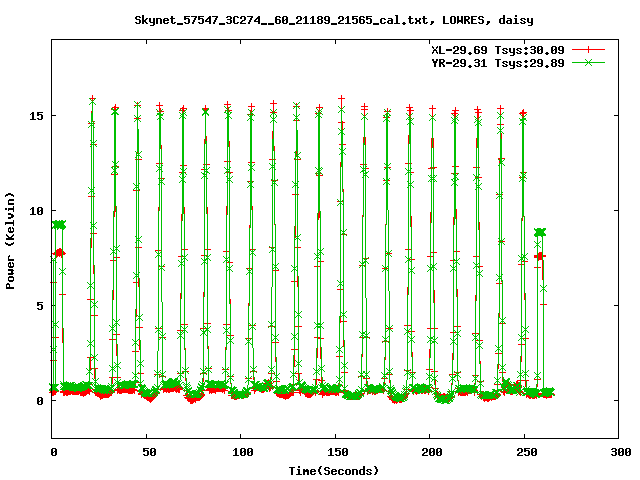The image size is (640, 480).
Task: Click y-axis tick value 0
Action: pos(40,401)
